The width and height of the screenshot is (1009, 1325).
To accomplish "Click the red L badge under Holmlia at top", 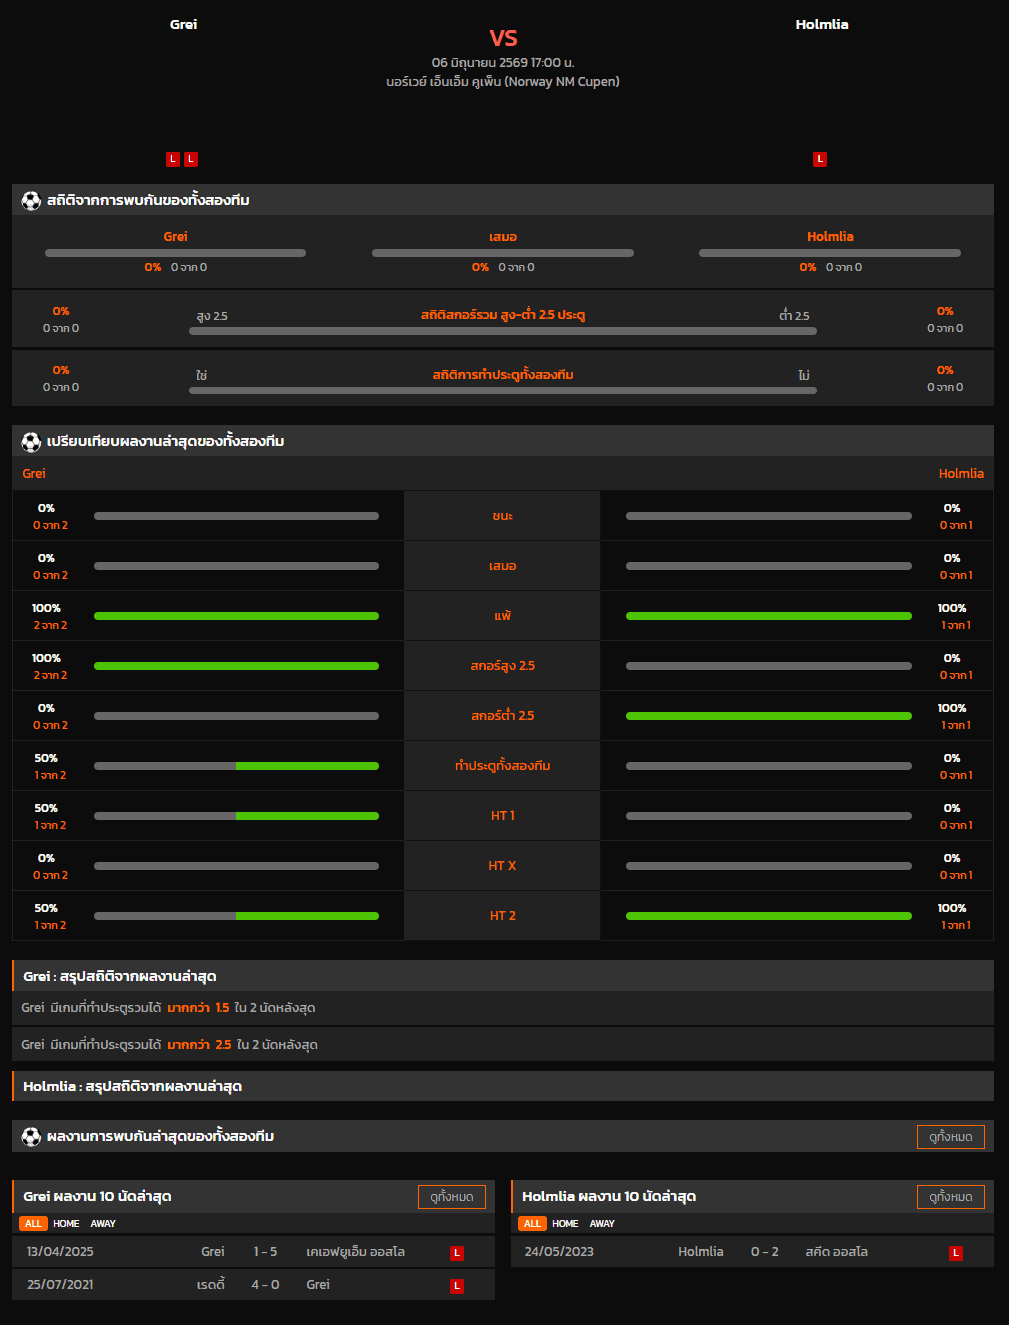I will [x=820, y=159].
